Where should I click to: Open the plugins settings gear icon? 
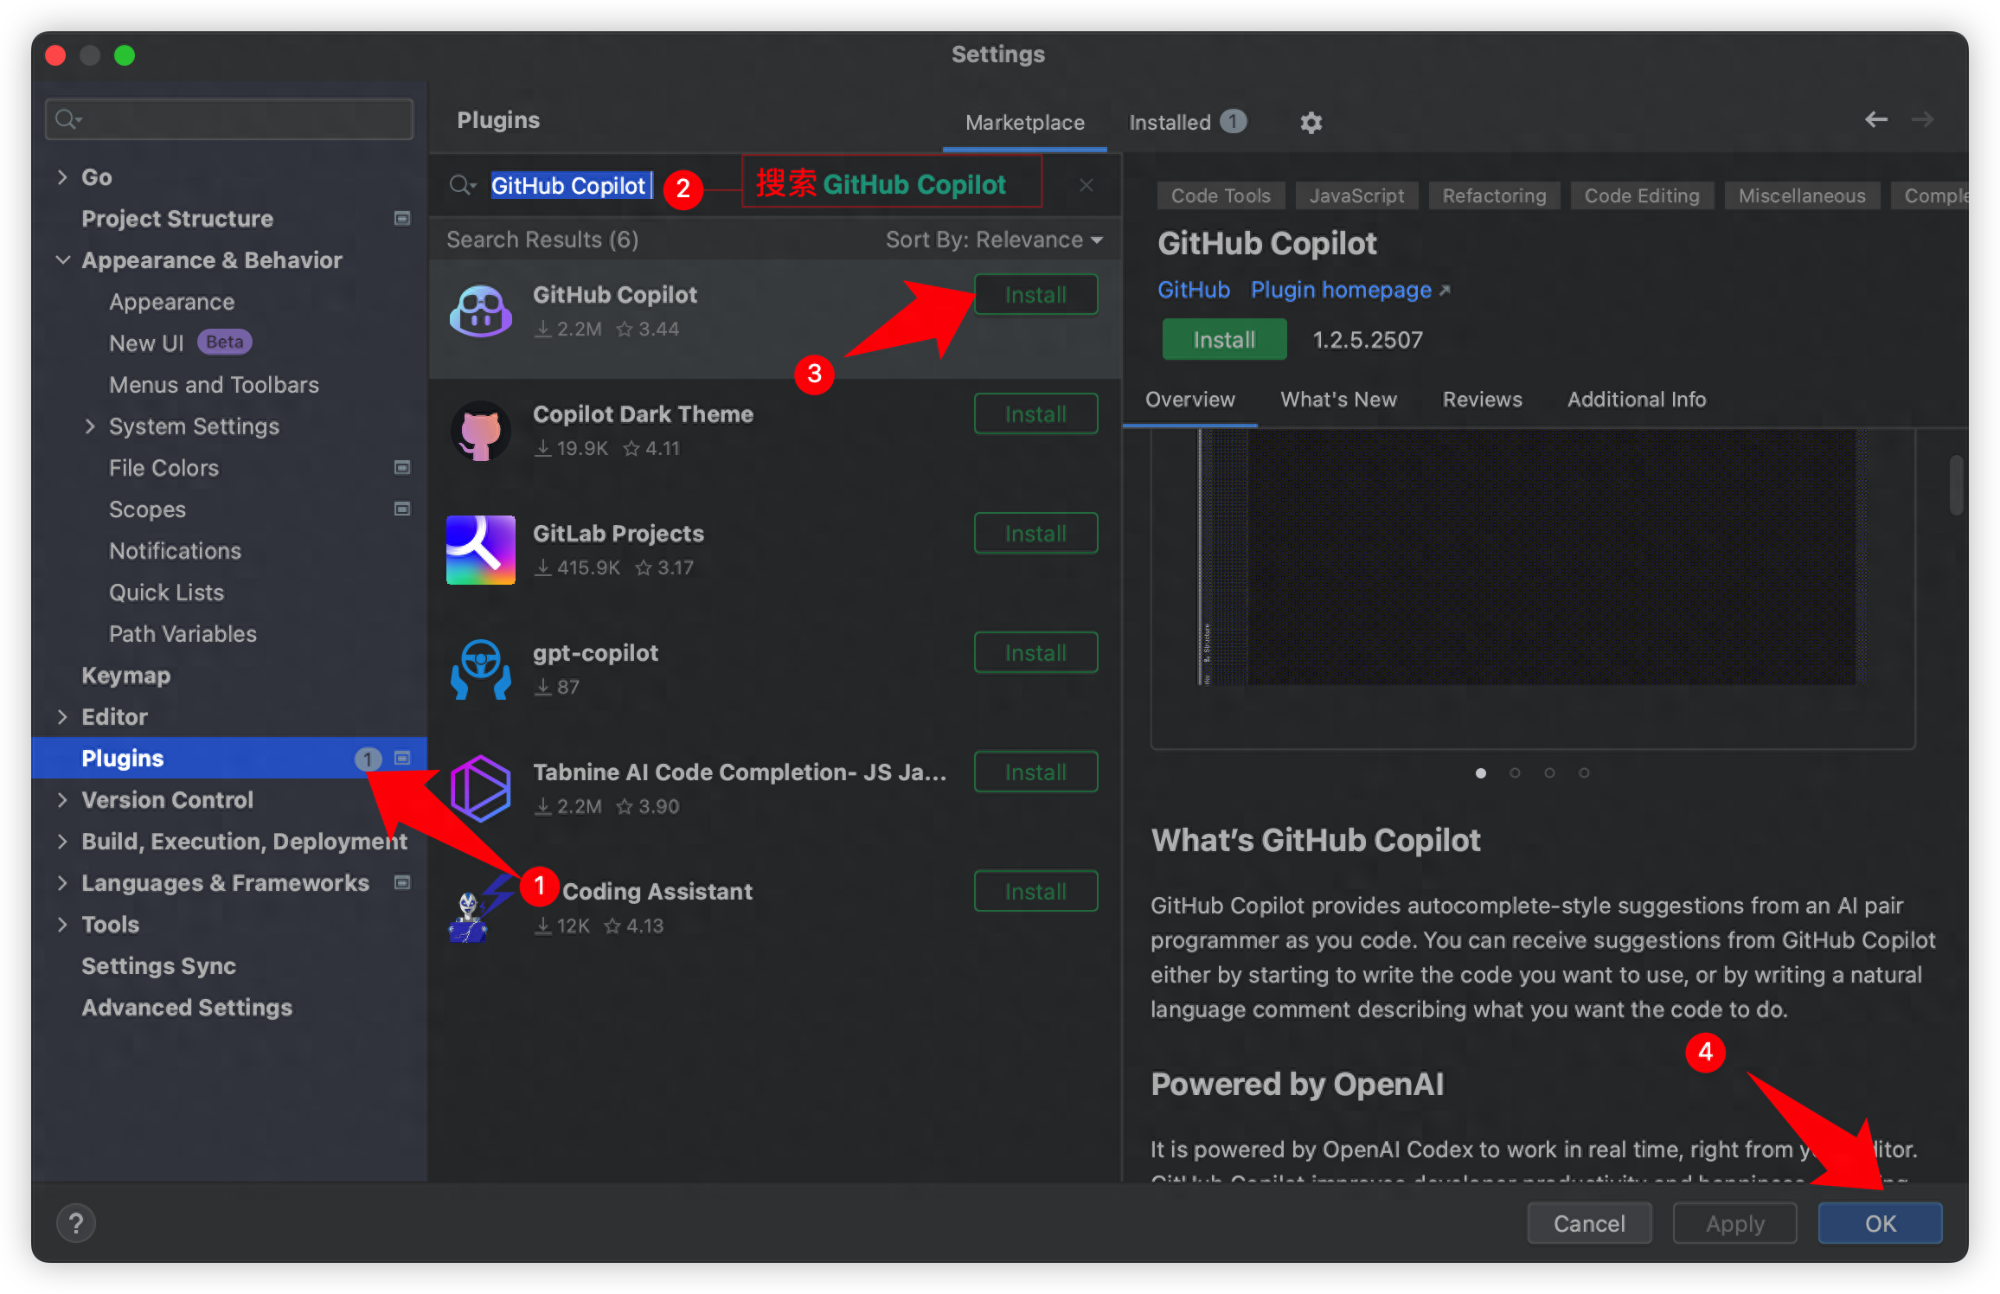(x=1310, y=121)
